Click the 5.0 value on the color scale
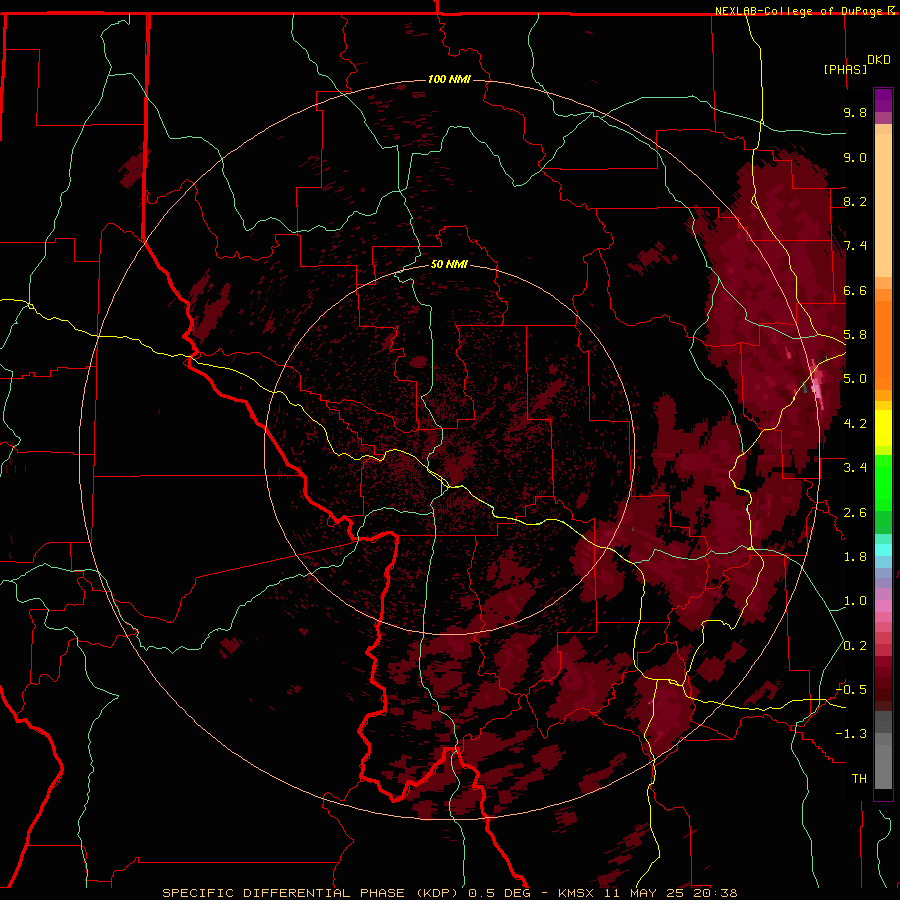Screen dimensions: 900x900 coord(855,379)
